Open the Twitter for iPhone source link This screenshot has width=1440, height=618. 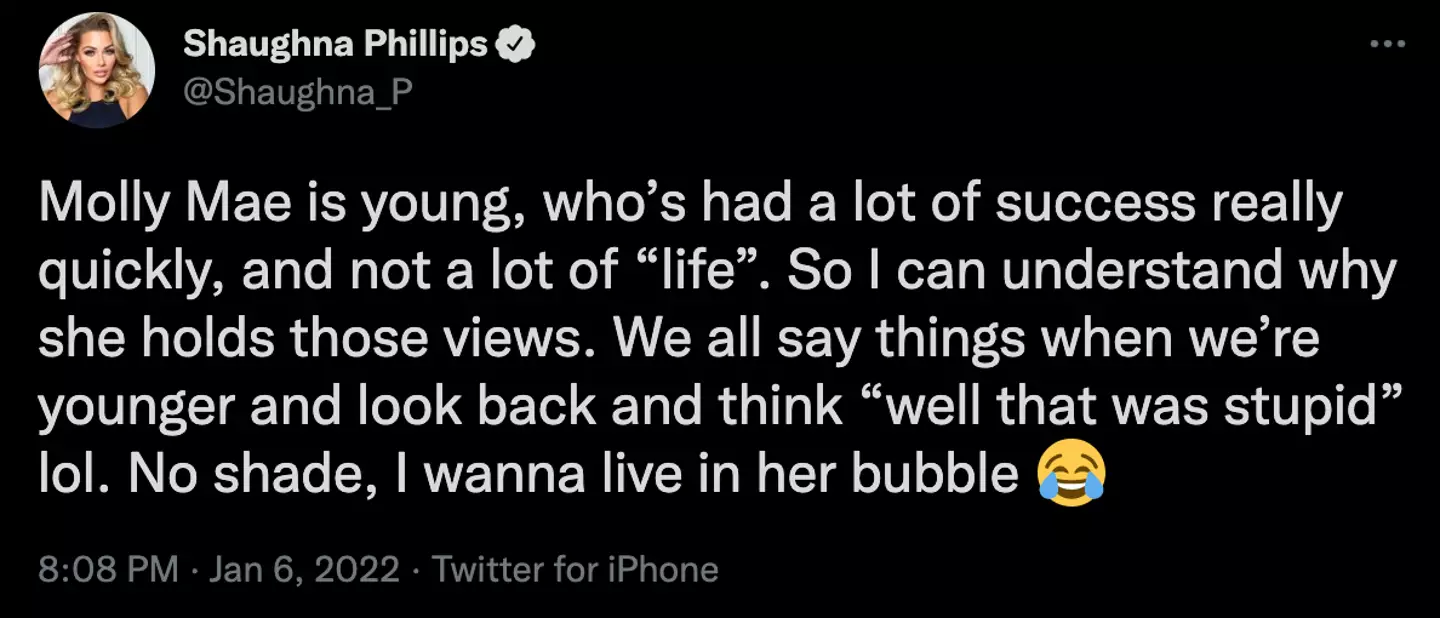click(x=575, y=570)
